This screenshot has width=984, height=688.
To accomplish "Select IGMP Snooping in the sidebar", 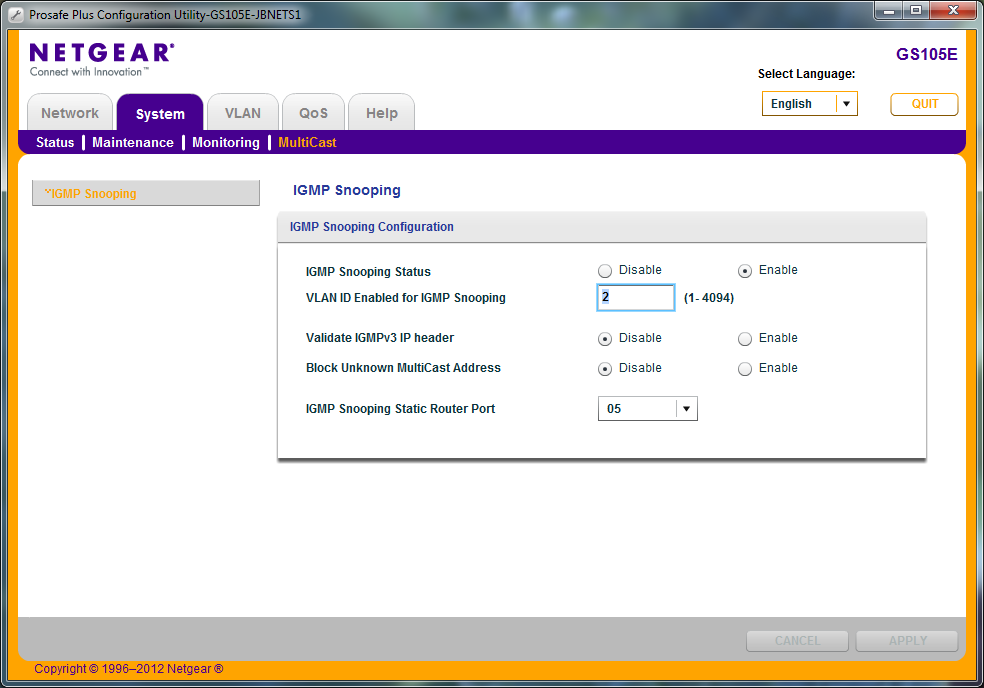I will (146, 193).
